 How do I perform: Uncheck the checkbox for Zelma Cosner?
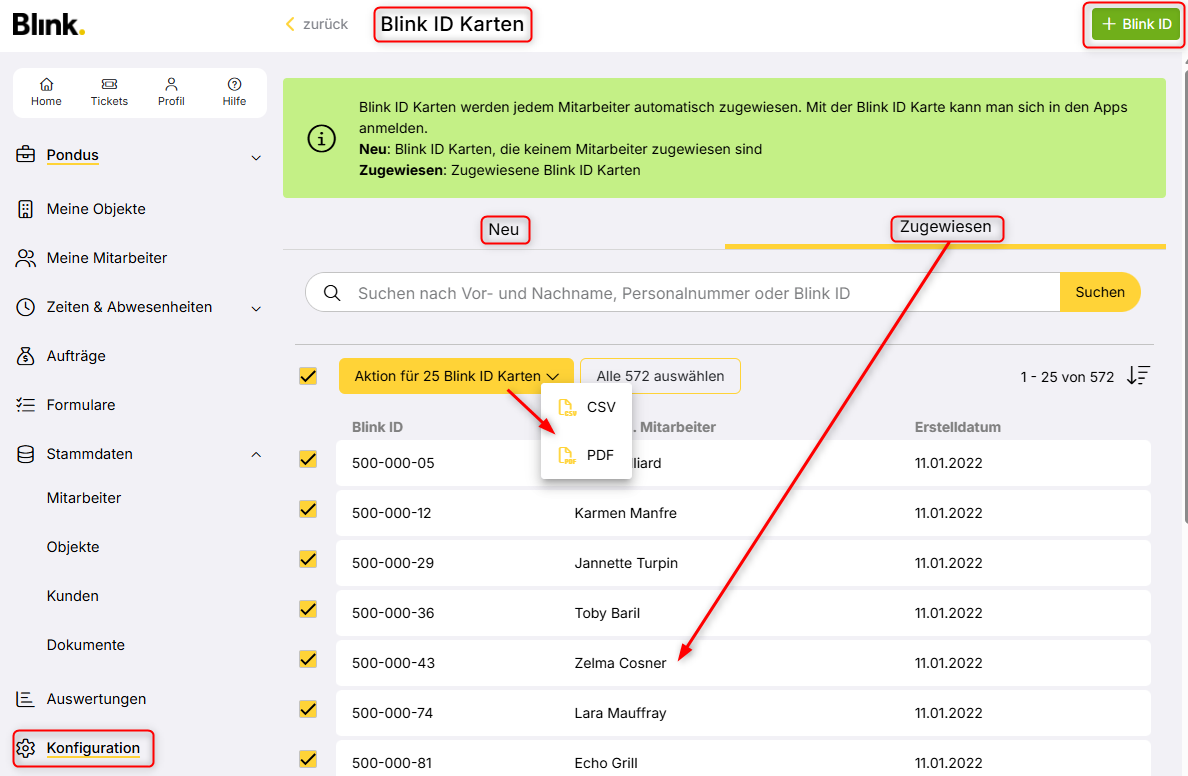pyautogui.click(x=308, y=660)
